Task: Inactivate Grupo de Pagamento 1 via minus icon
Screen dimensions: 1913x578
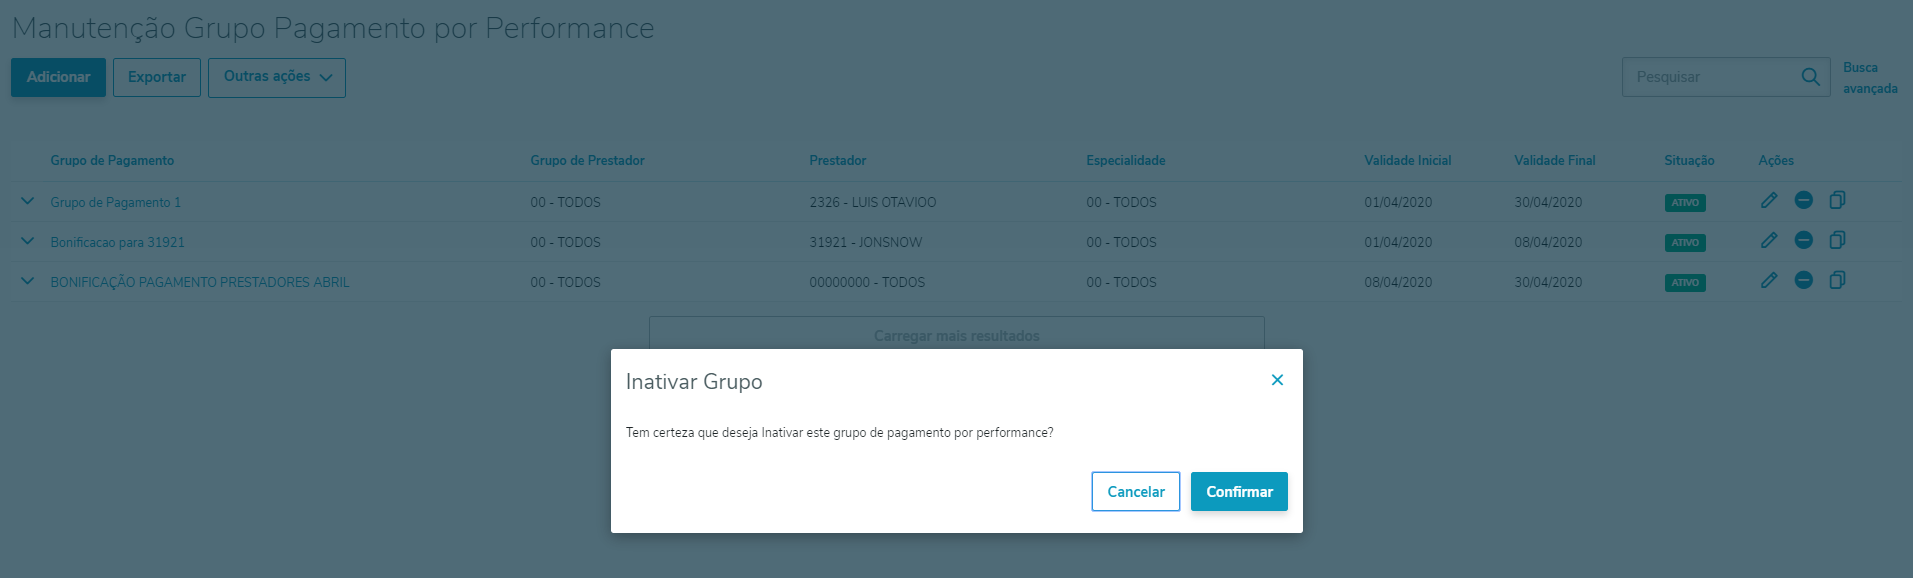Action: [1804, 200]
